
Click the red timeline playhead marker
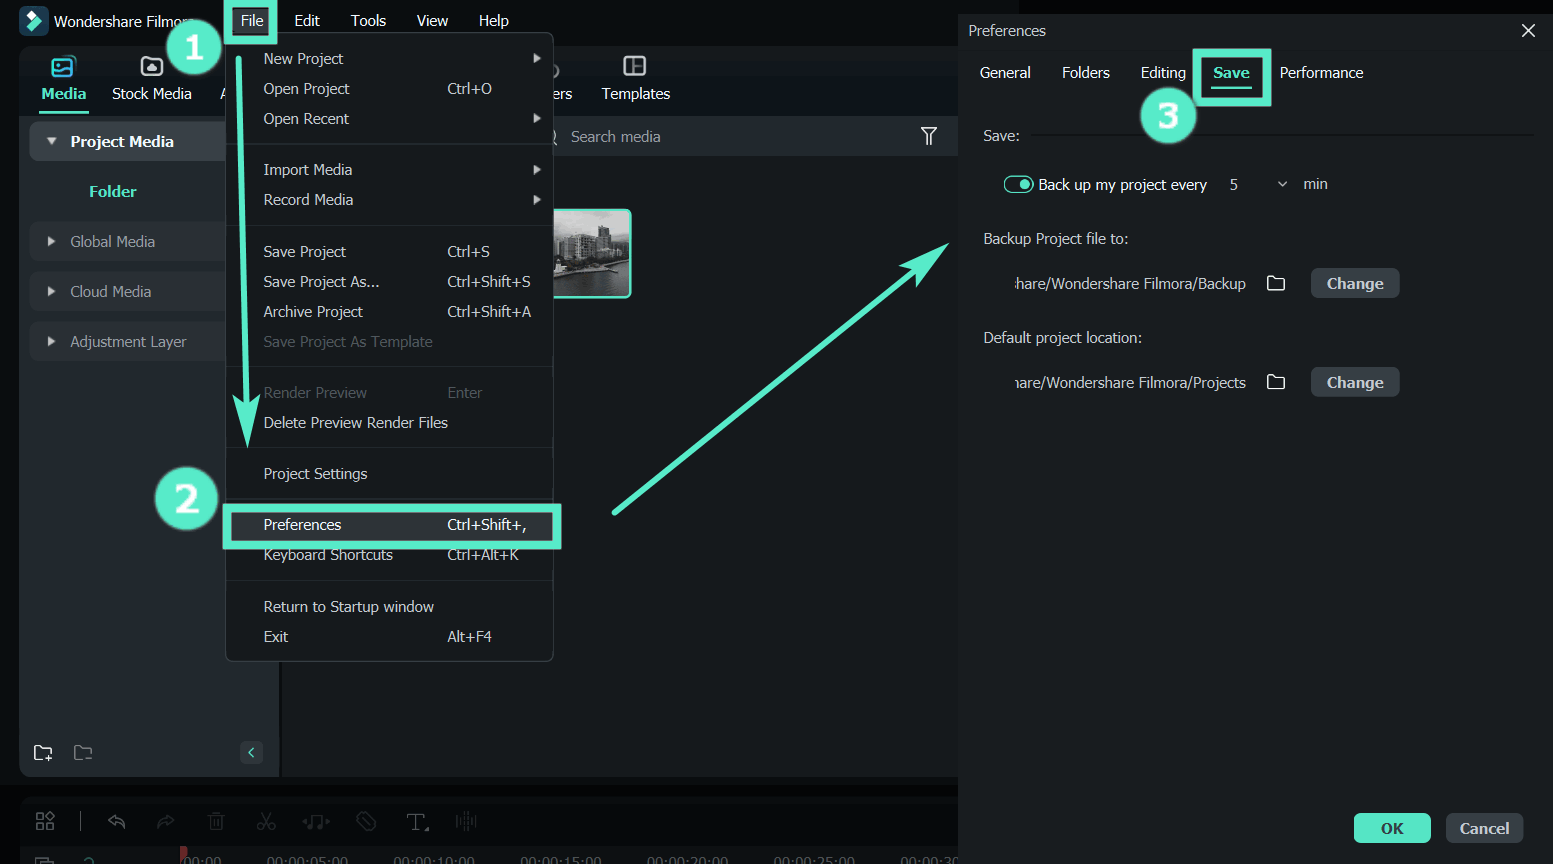[183, 855]
